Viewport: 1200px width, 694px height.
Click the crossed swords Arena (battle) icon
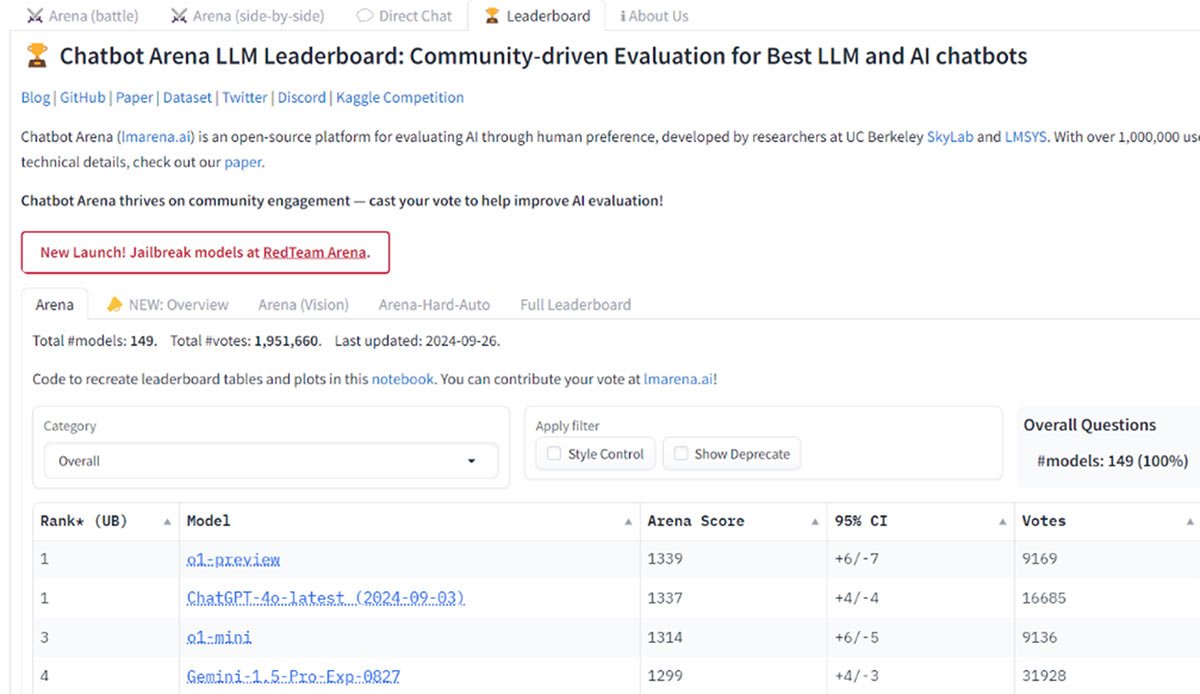pos(35,16)
